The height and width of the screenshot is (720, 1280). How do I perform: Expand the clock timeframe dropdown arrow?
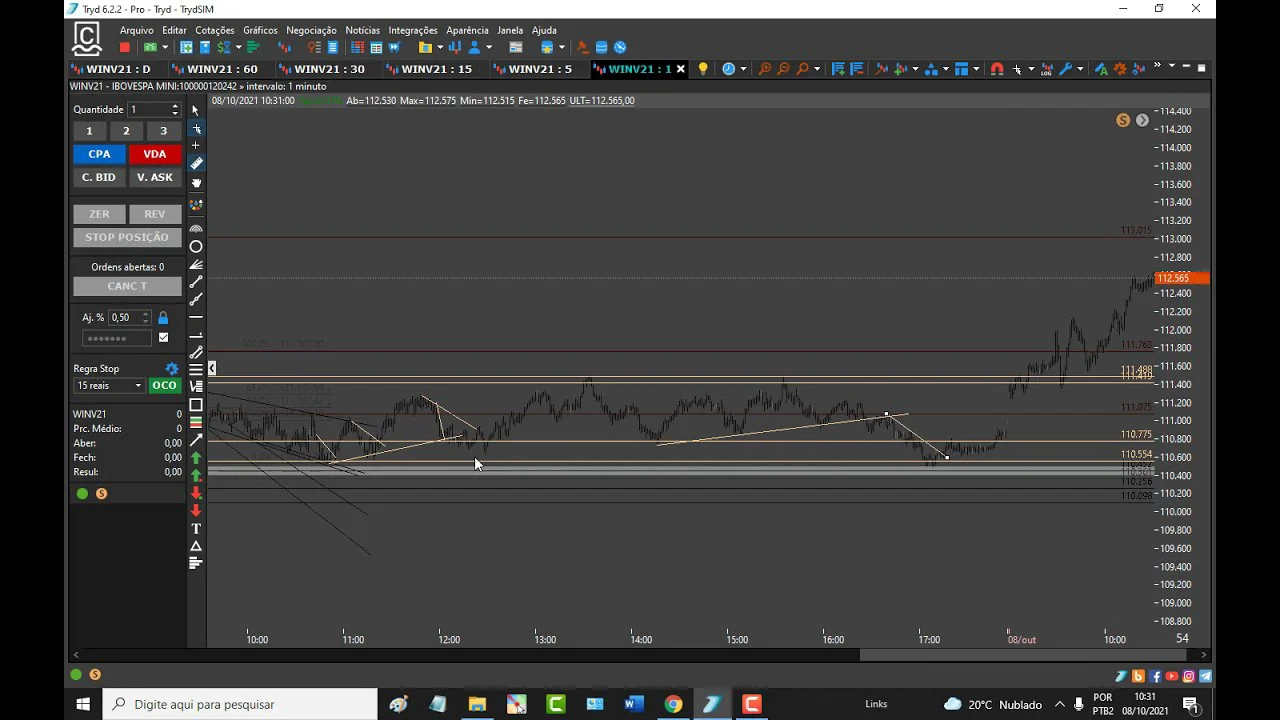coord(743,69)
